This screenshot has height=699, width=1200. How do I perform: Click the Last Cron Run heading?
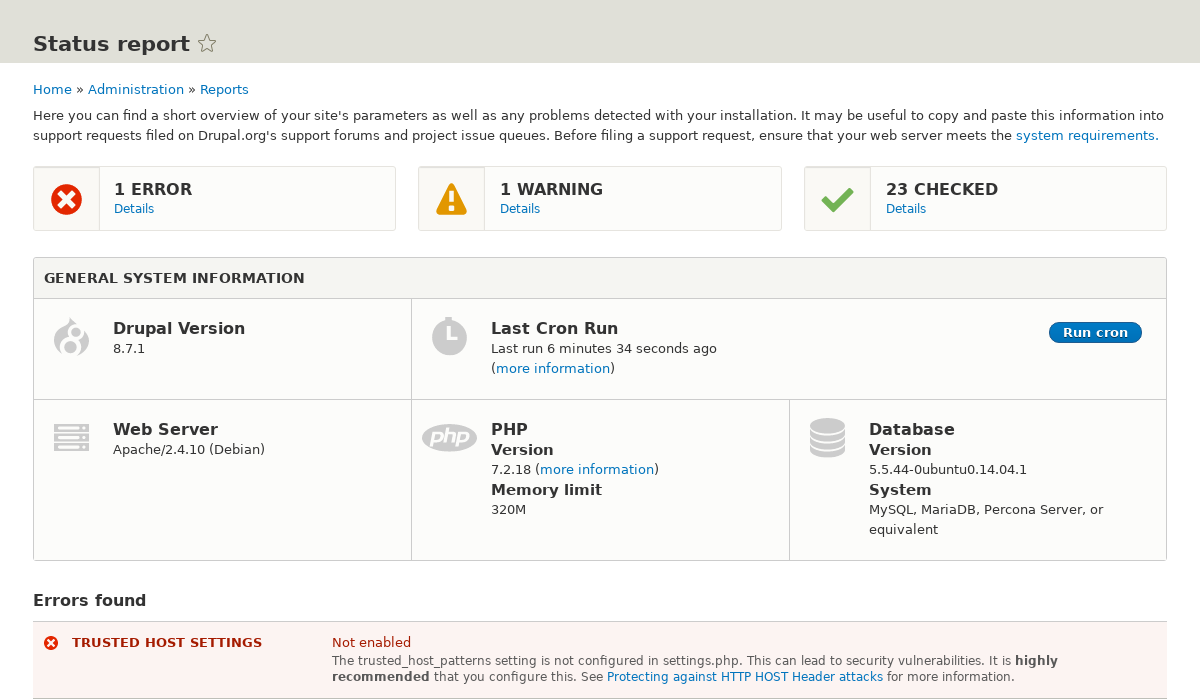tap(554, 328)
